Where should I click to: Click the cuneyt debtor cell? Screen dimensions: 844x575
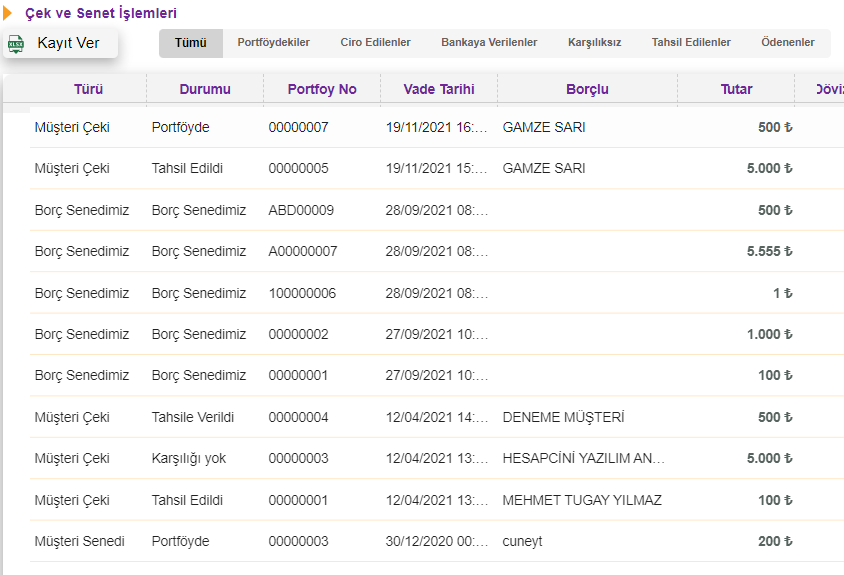[522, 542]
